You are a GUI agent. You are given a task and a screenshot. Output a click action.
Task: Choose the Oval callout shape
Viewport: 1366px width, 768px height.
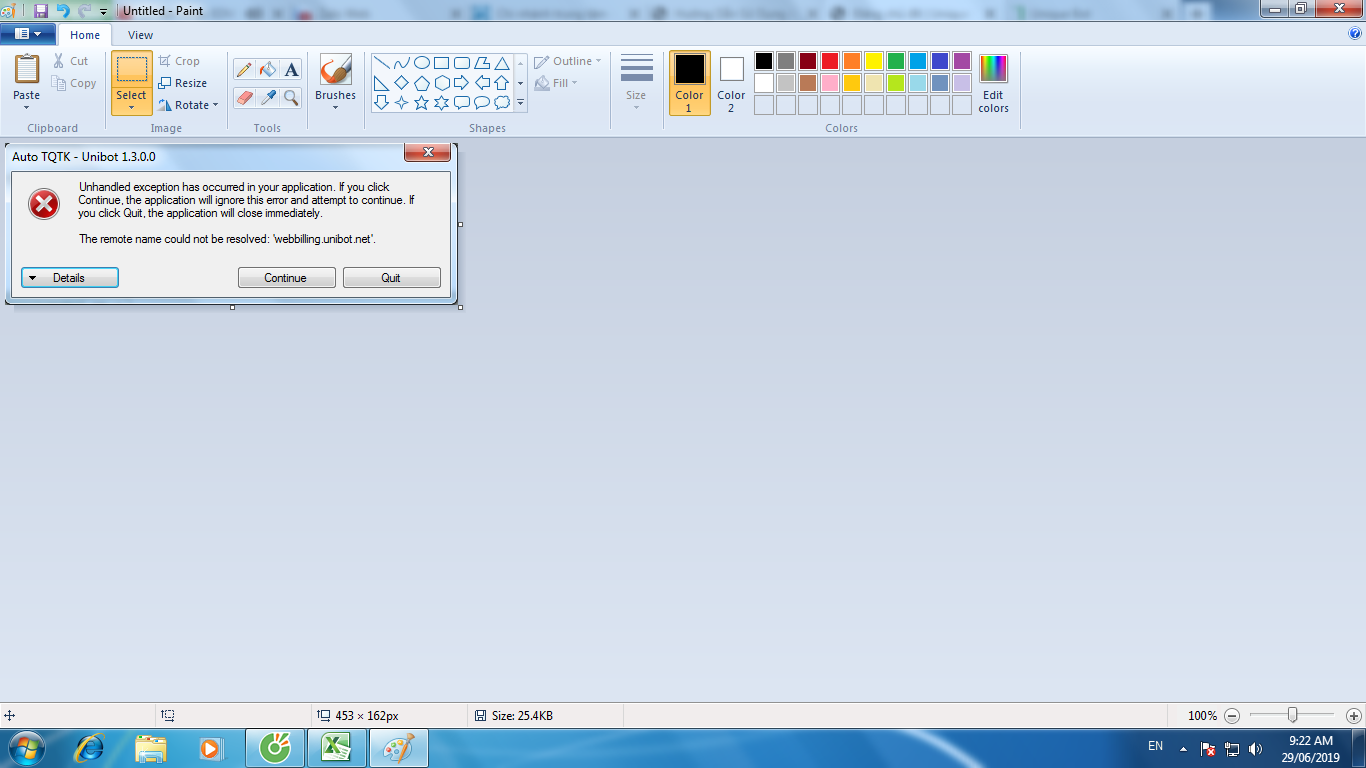[481, 102]
